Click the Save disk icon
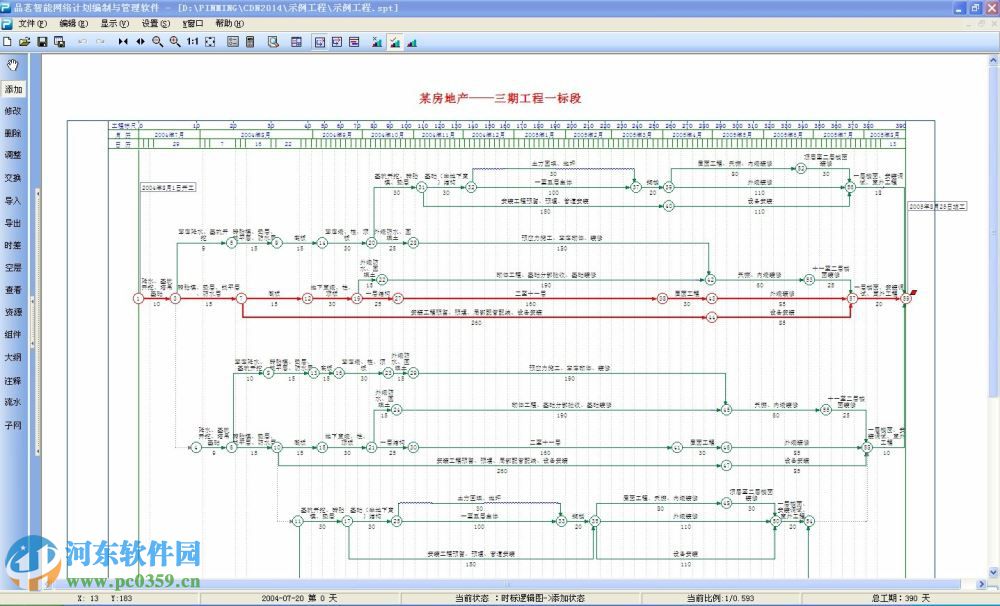 point(42,42)
